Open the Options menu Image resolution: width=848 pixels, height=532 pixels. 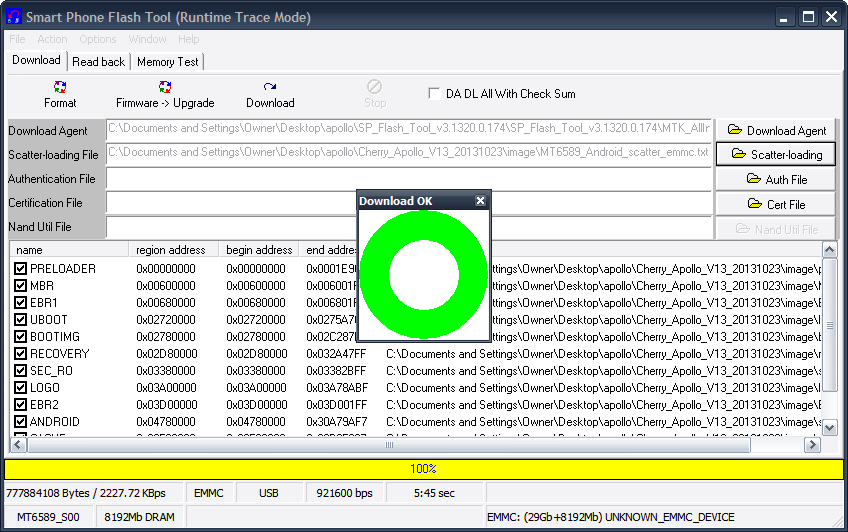[98, 39]
